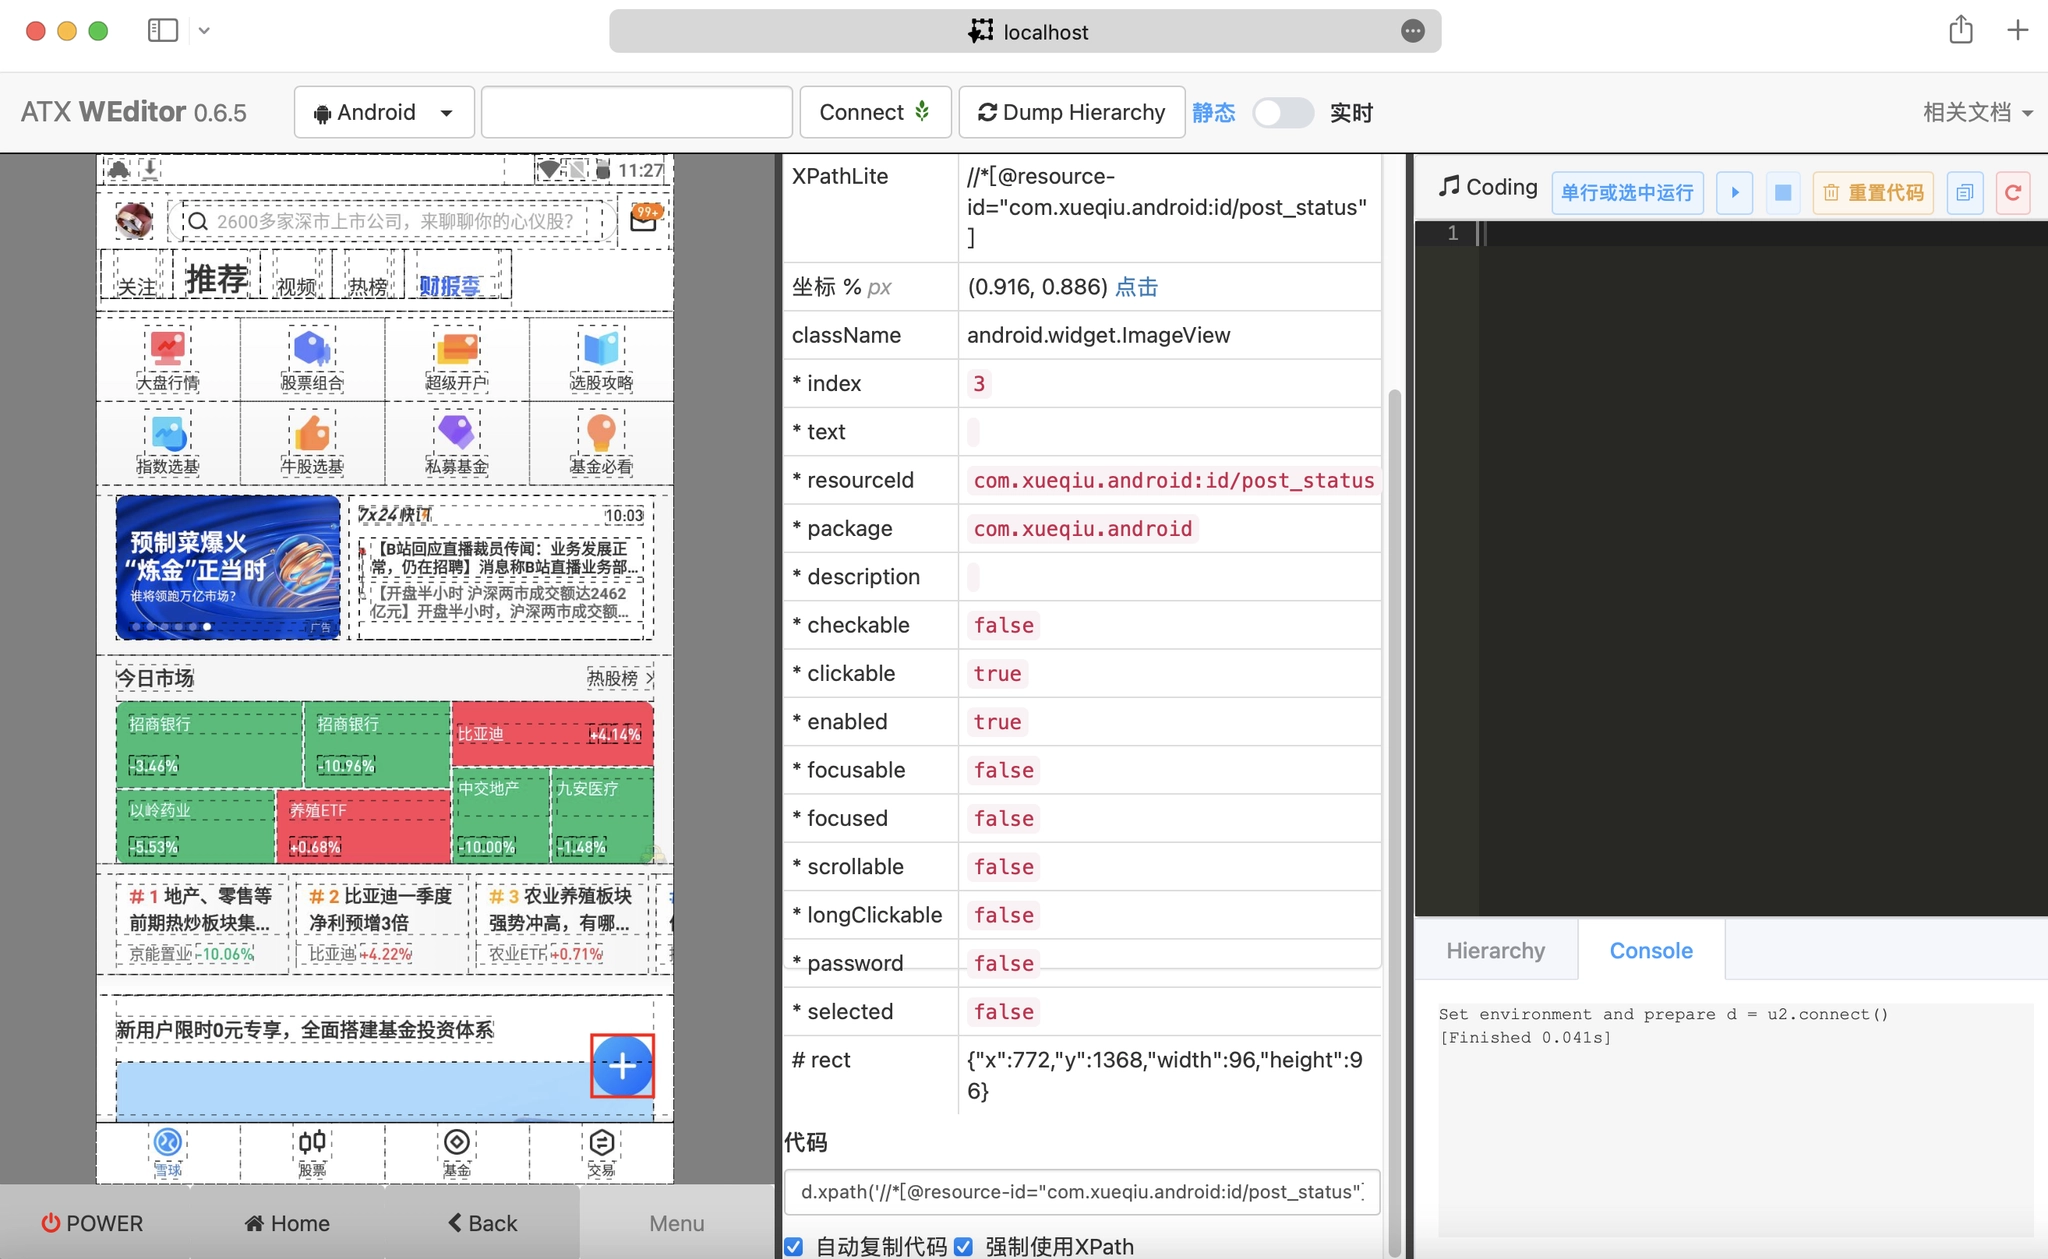Image resolution: width=2048 pixels, height=1259 pixels.
Task: Click the 点击 link next to coordinates
Action: coord(1136,287)
